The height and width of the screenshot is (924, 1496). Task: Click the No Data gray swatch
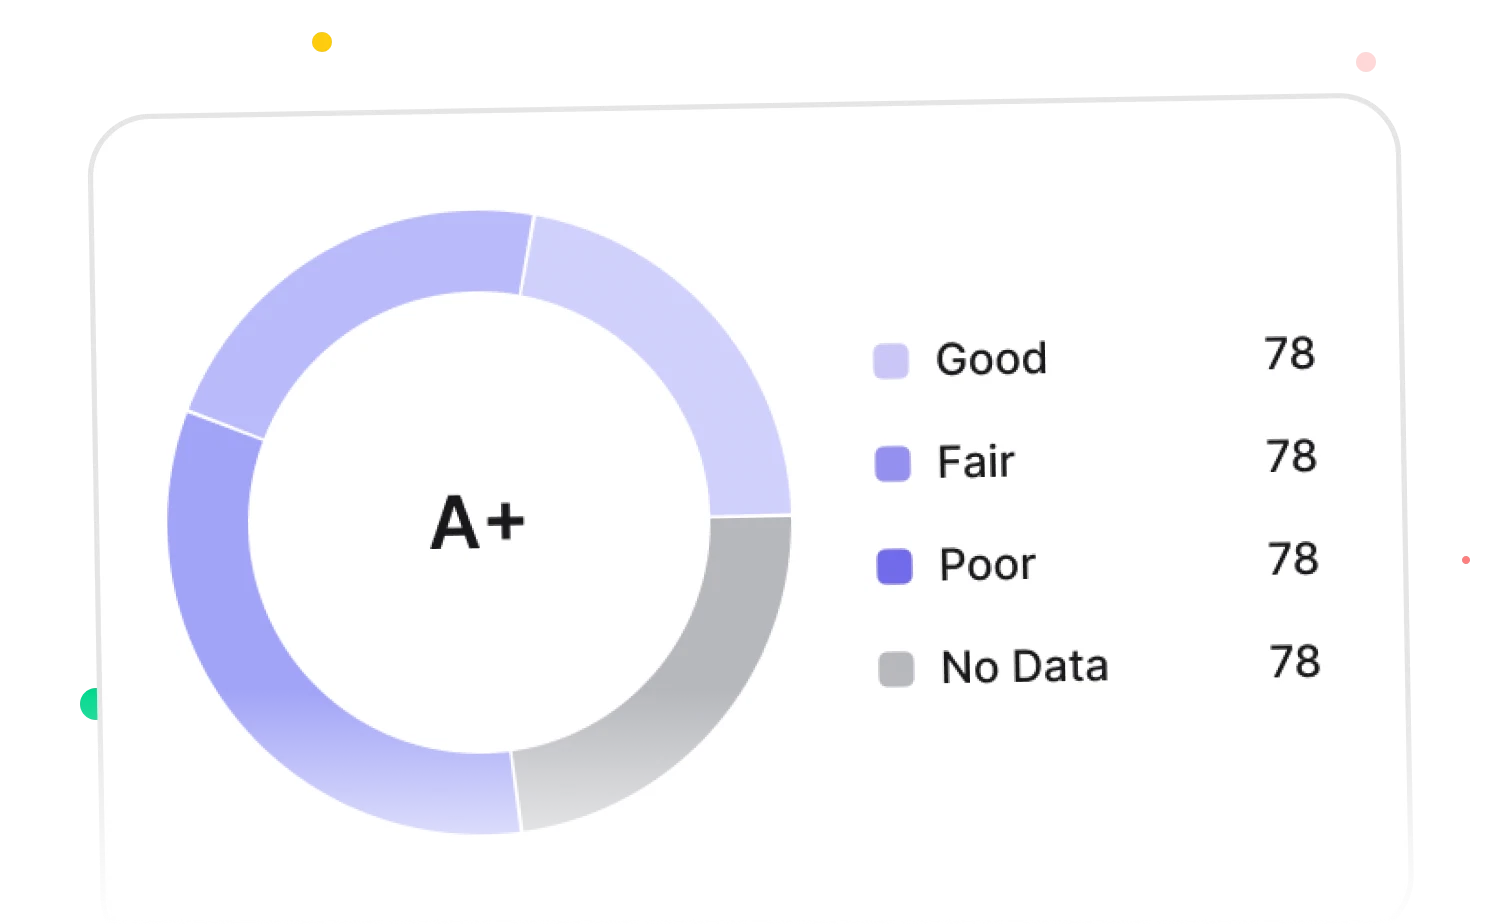click(x=897, y=669)
